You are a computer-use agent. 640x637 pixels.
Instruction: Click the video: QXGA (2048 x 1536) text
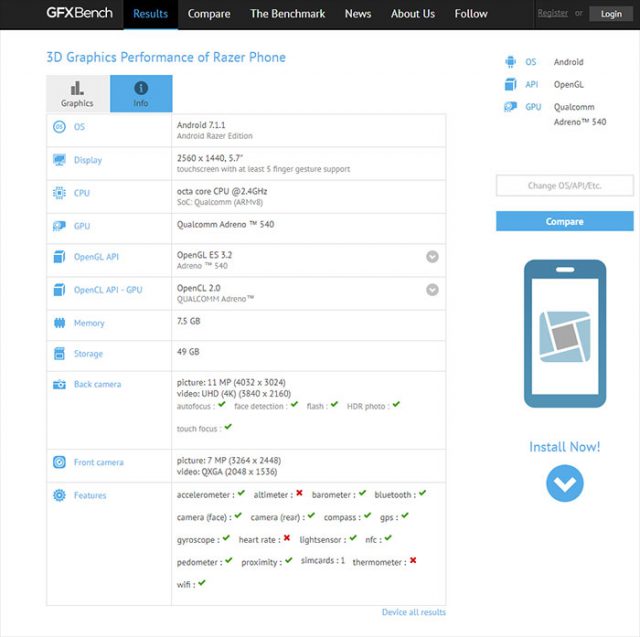[x=227, y=472]
